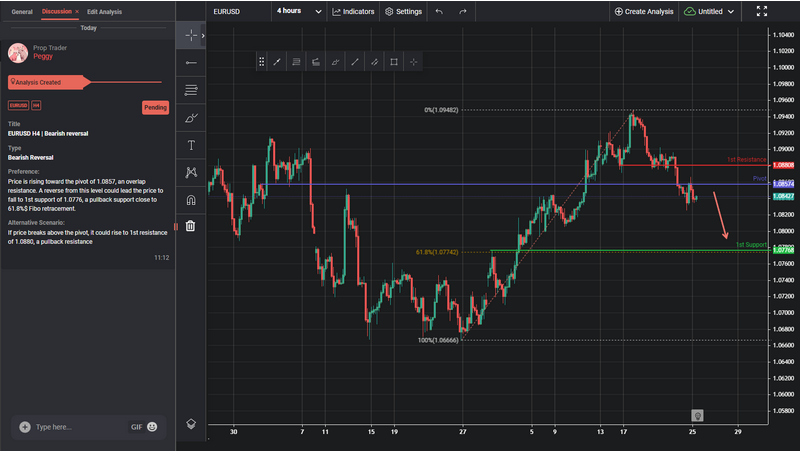Click the 11:12 message timestamp
The image size is (801, 451).
tap(161, 257)
